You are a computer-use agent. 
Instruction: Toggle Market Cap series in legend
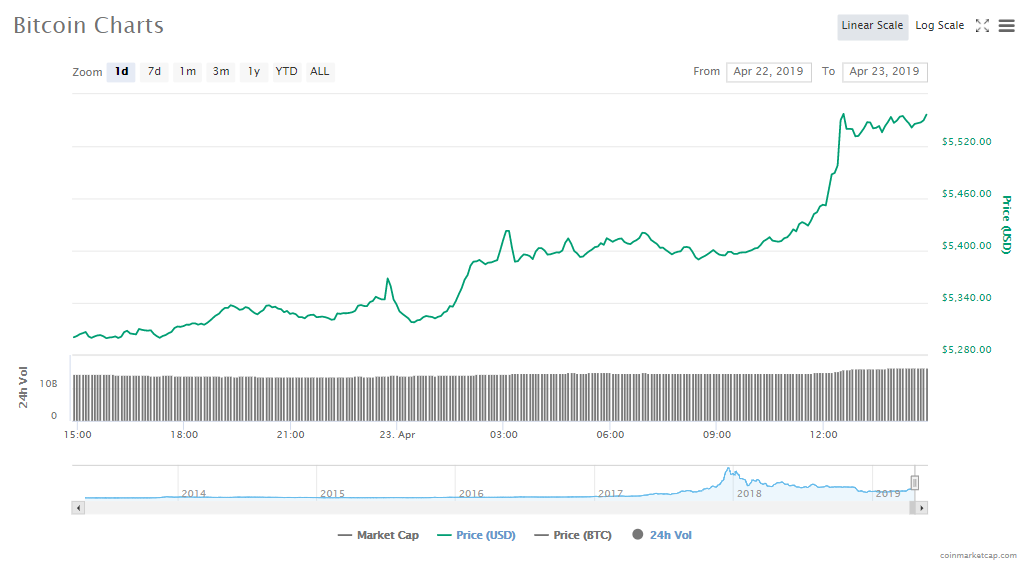pos(379,535)
